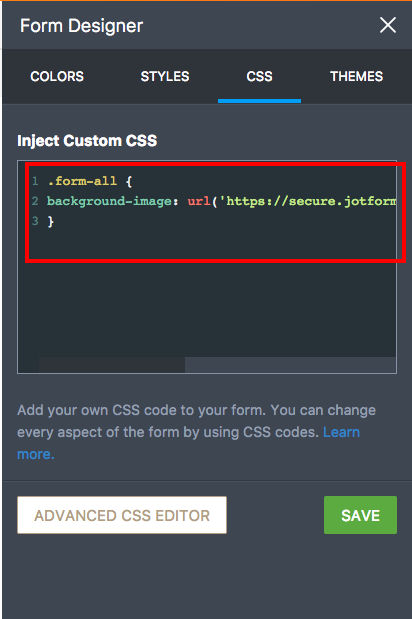Place cursor after the closing brace on line 3
412x619 pixels.
click(55, 221)
